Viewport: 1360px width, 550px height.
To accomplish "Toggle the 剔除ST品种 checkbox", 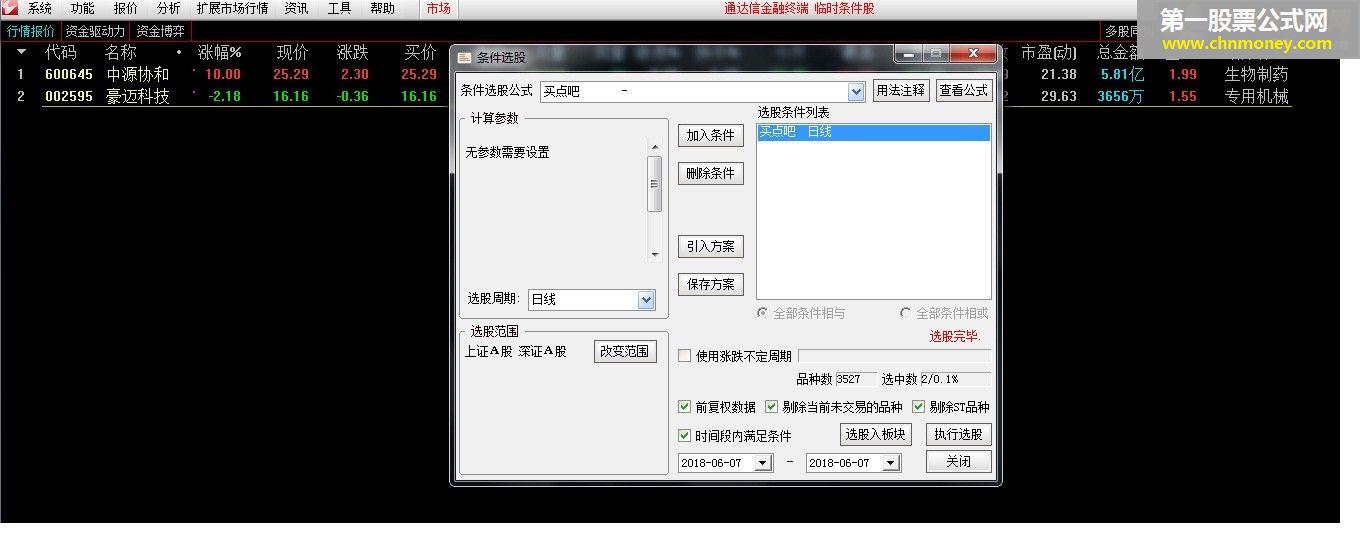I will (x=918, y=407).
